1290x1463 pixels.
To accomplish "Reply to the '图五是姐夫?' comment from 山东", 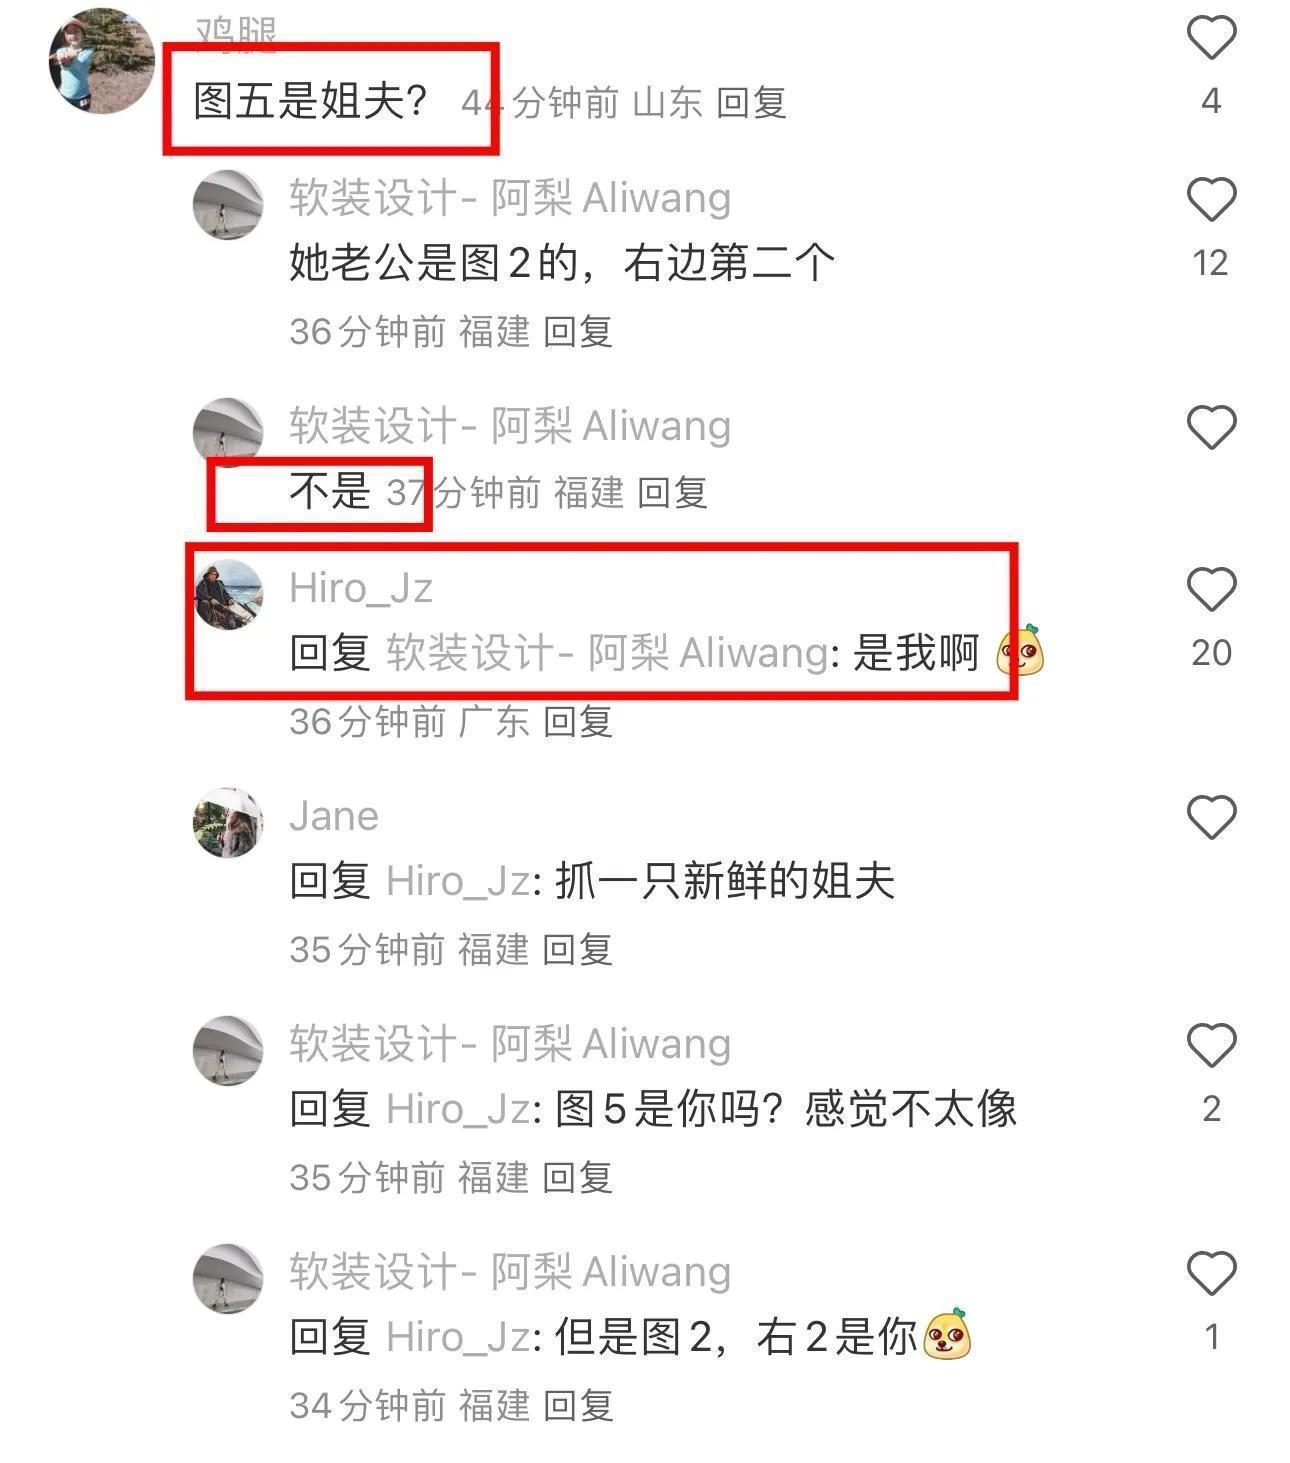I will (751, 102).
